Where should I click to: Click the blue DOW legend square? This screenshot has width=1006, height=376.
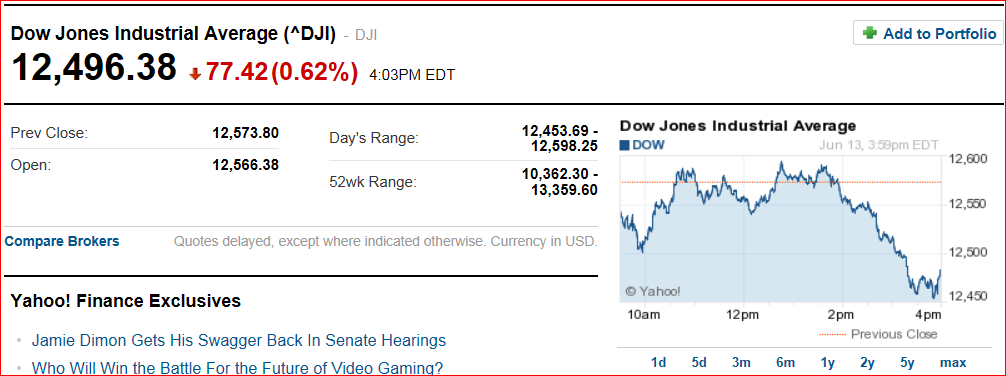[x=624, y=145]
